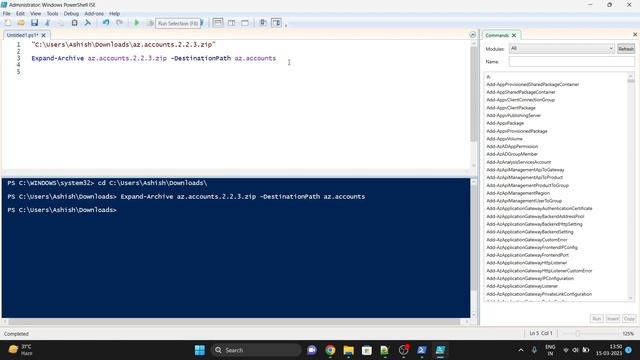Create a new script with New icon
The height and width of the screenshot is (360, 640).
click(8, 23)
